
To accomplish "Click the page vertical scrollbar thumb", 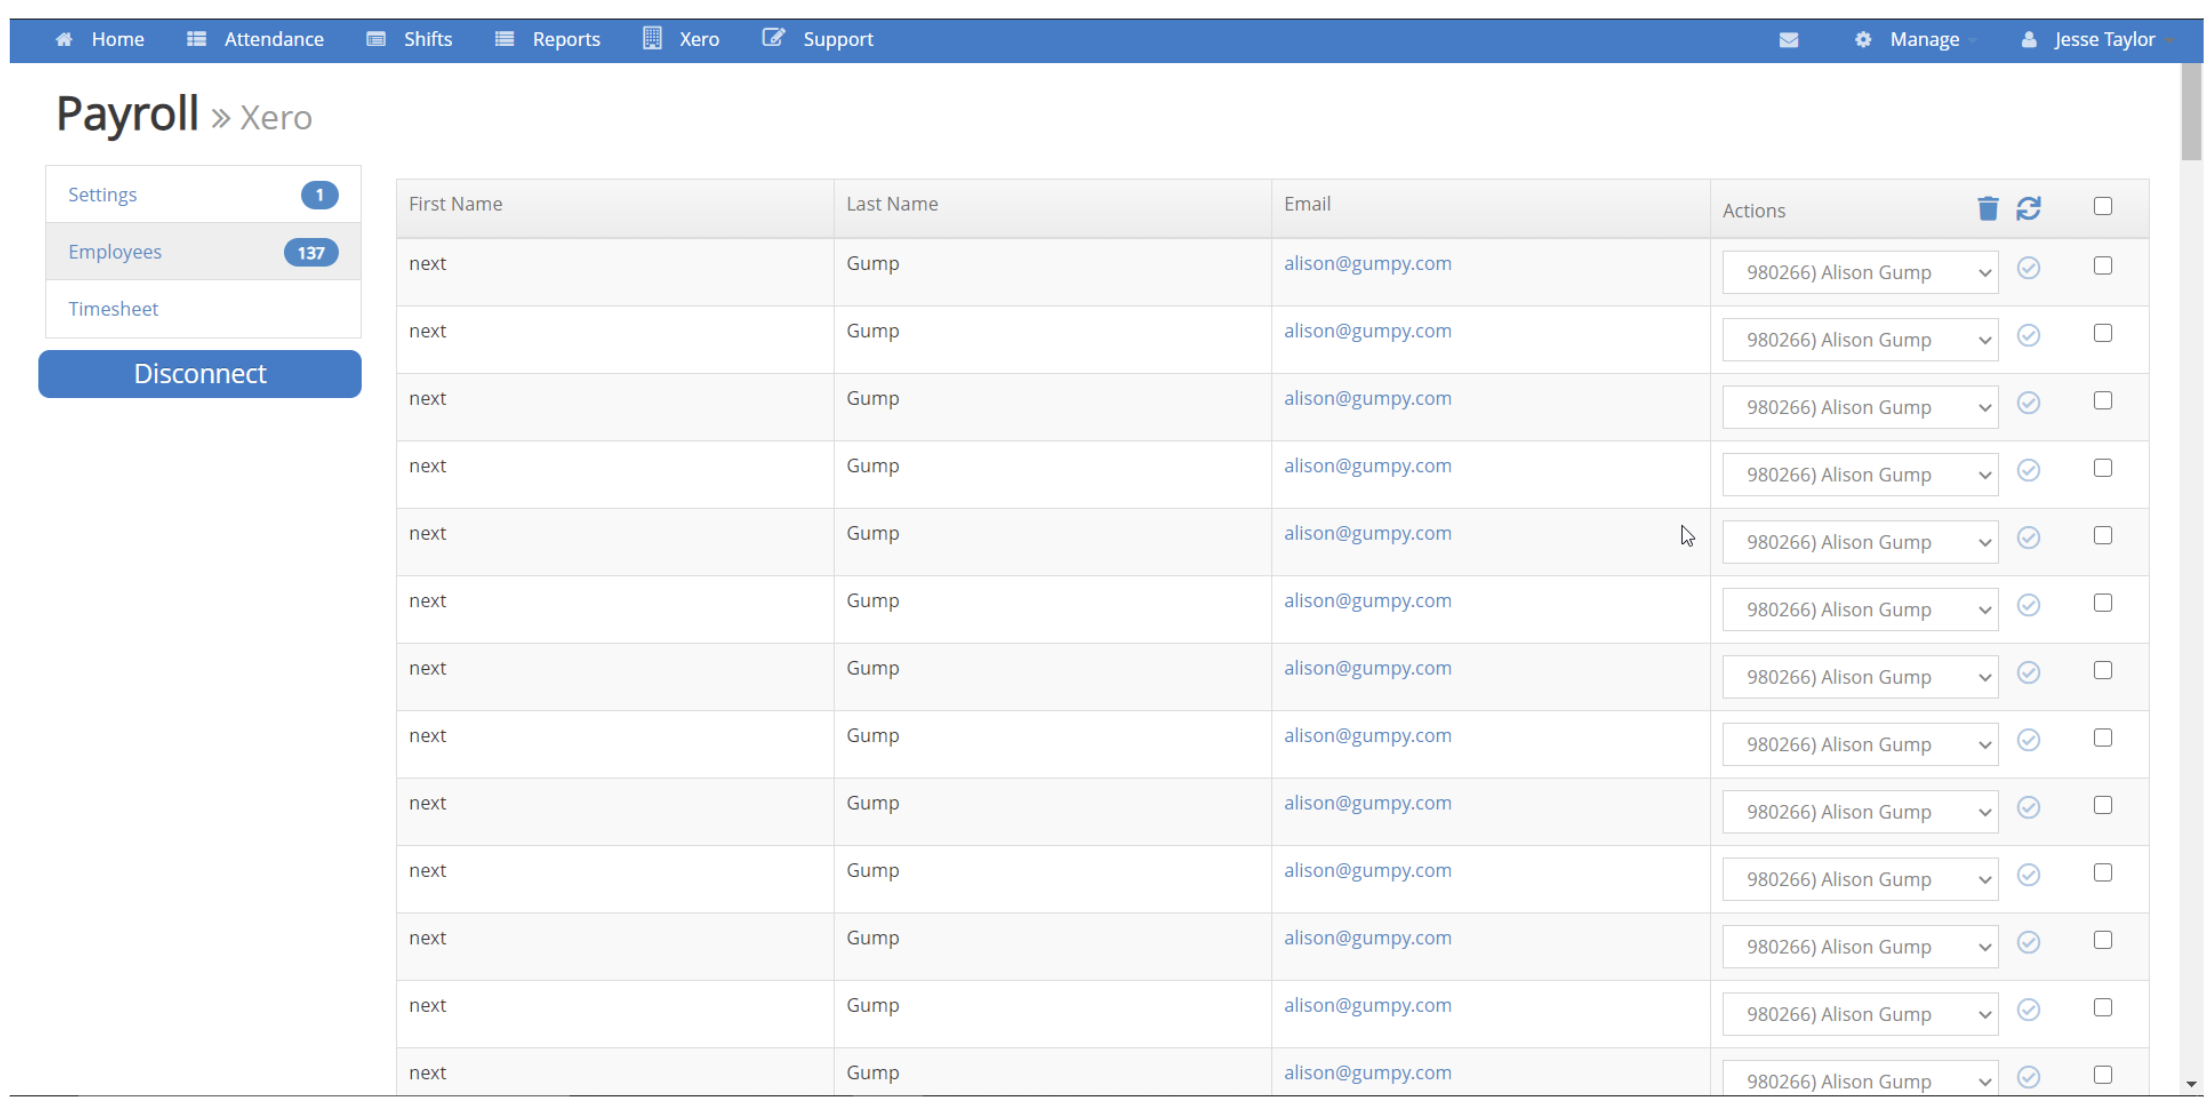I will tap(2191, 110).
